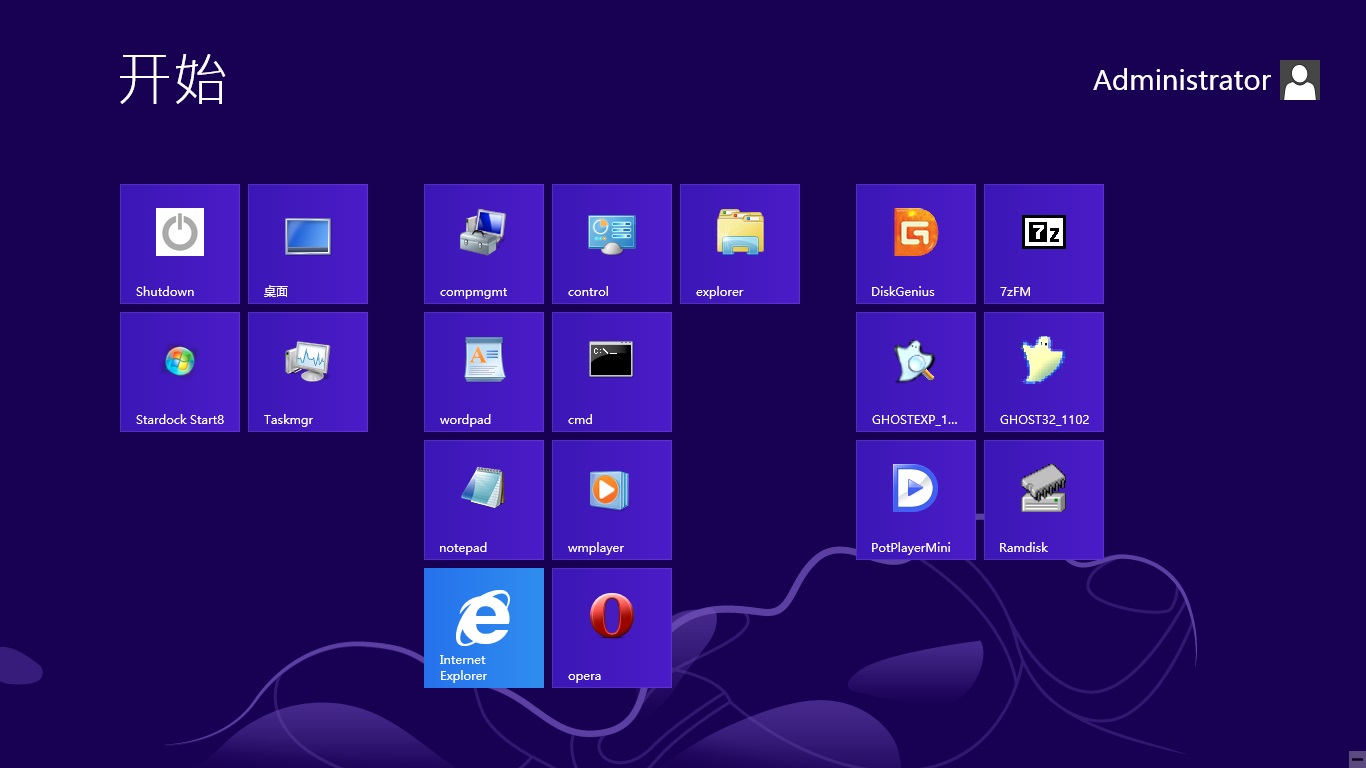Click the zoom-out button in bottom-right corner
1366x768 pixels.
1356,758
